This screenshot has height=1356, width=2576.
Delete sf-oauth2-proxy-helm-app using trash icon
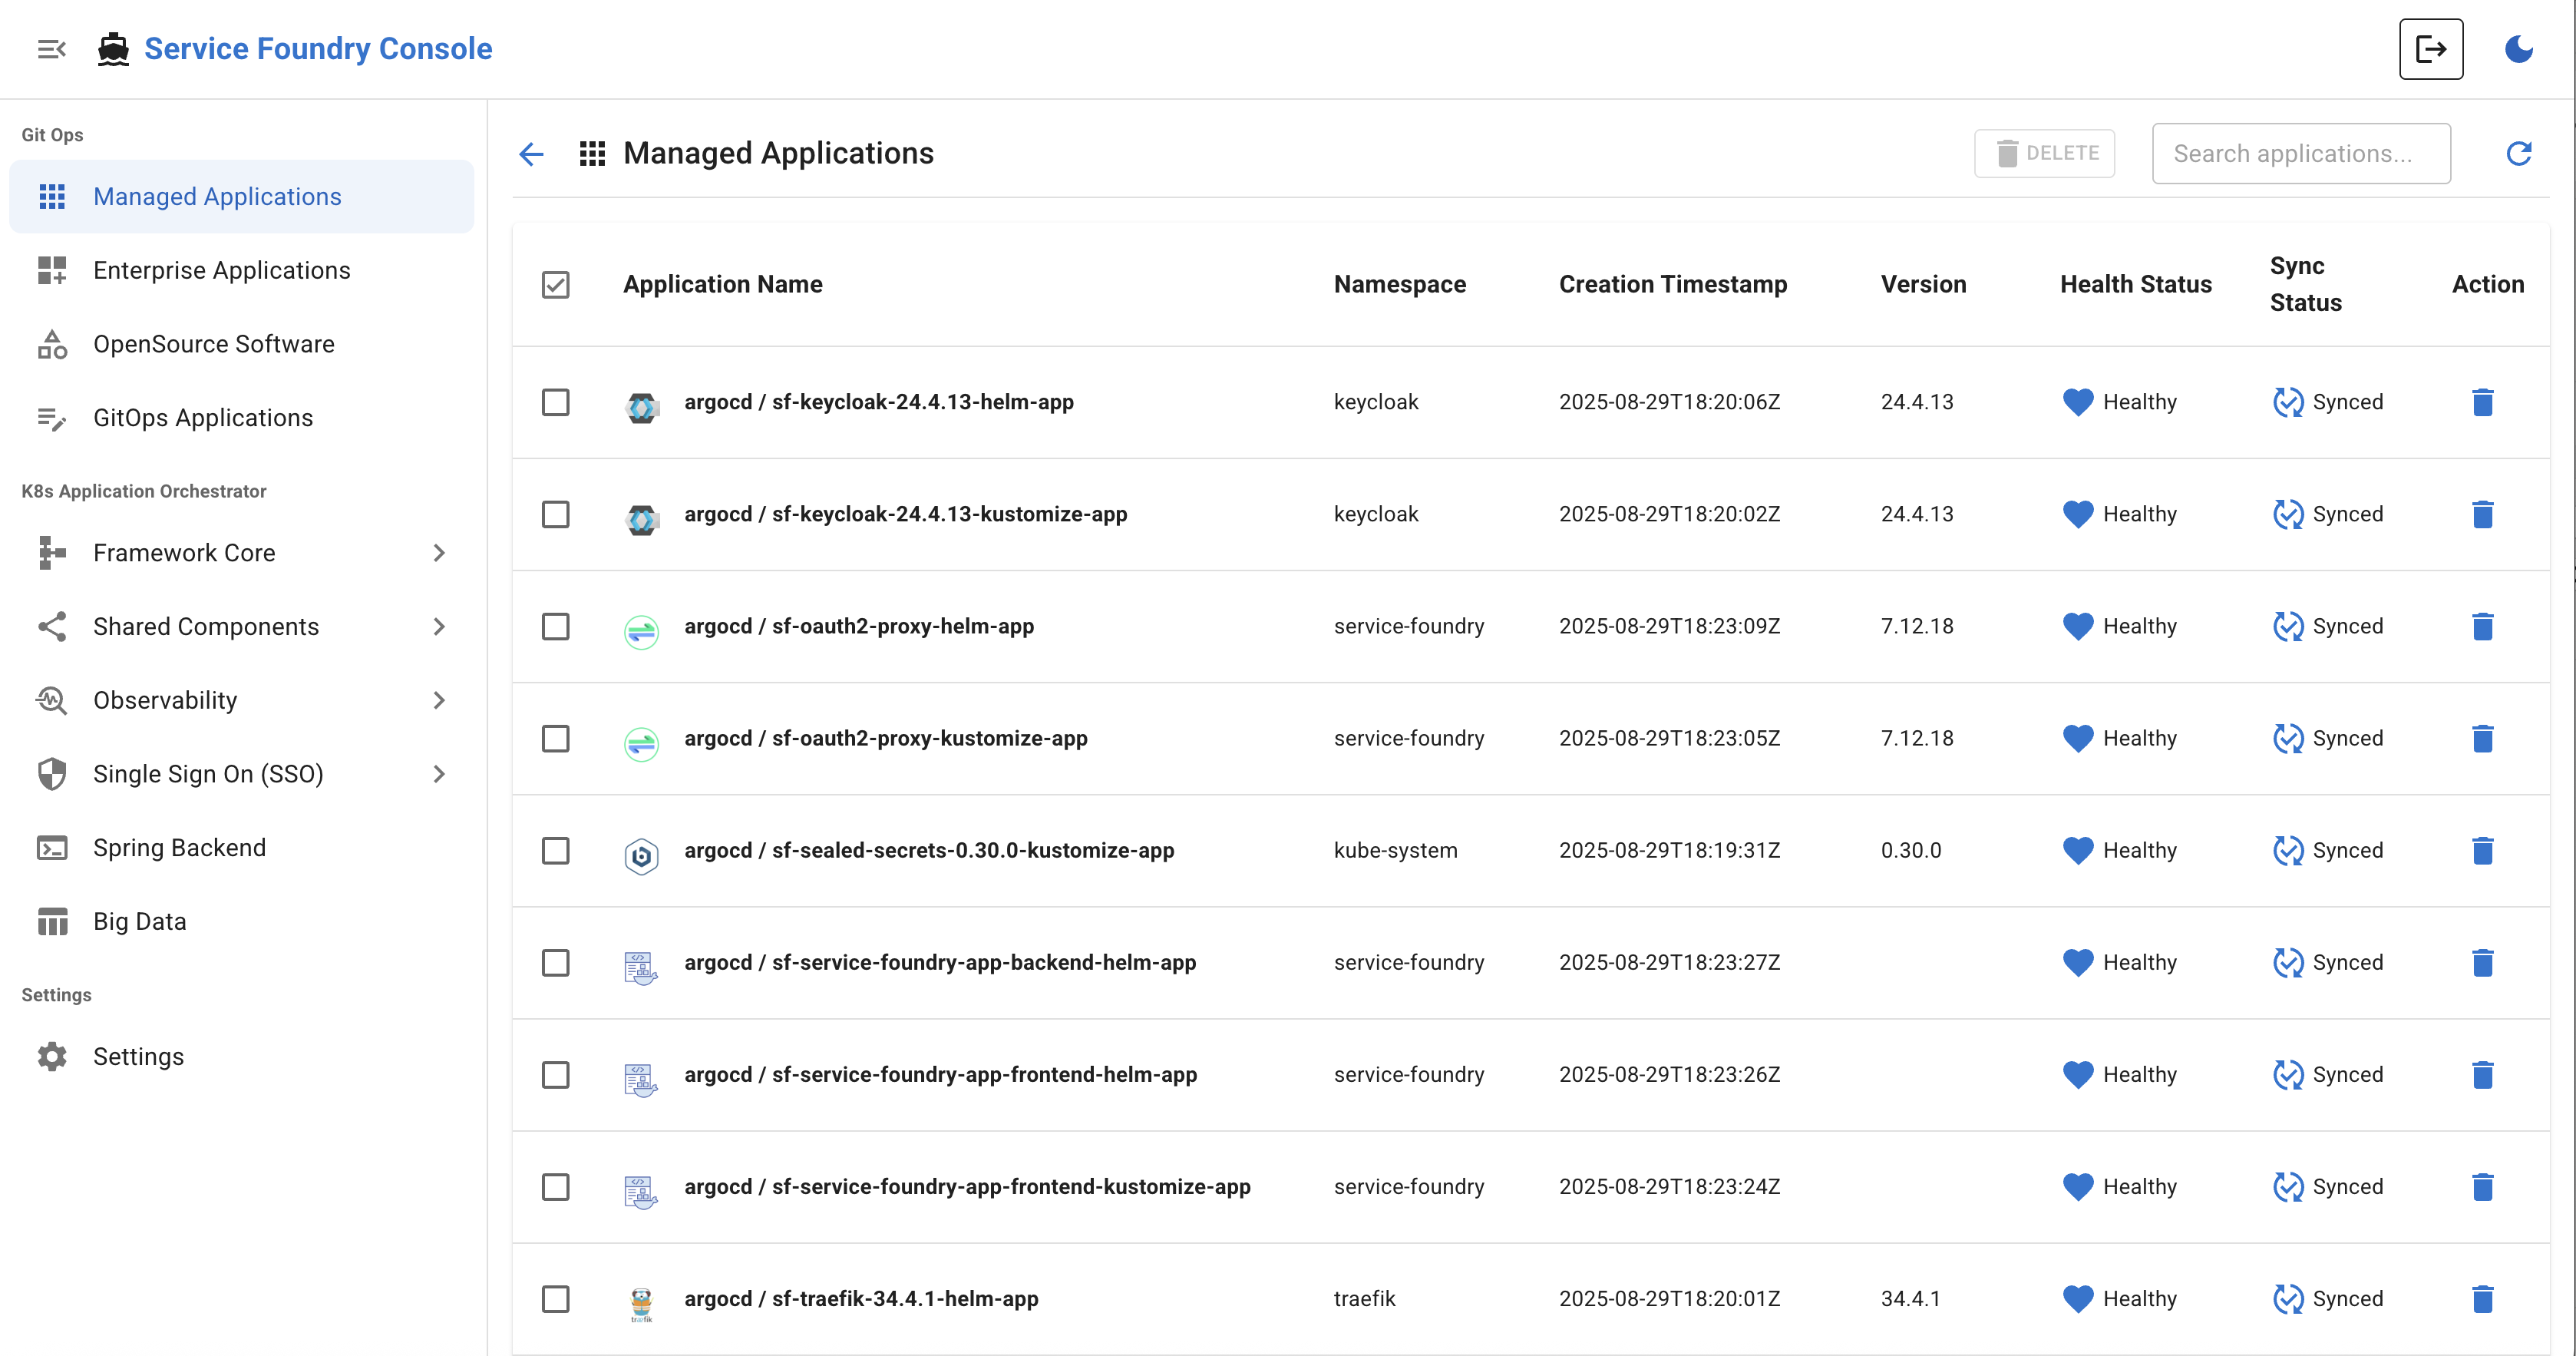coord(2482,626)
